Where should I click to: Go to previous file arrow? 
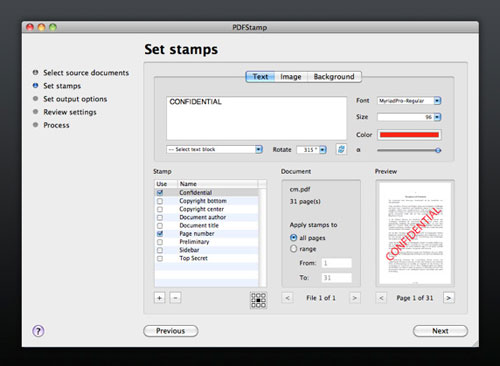pyautogui.click(x=288, y=298)
